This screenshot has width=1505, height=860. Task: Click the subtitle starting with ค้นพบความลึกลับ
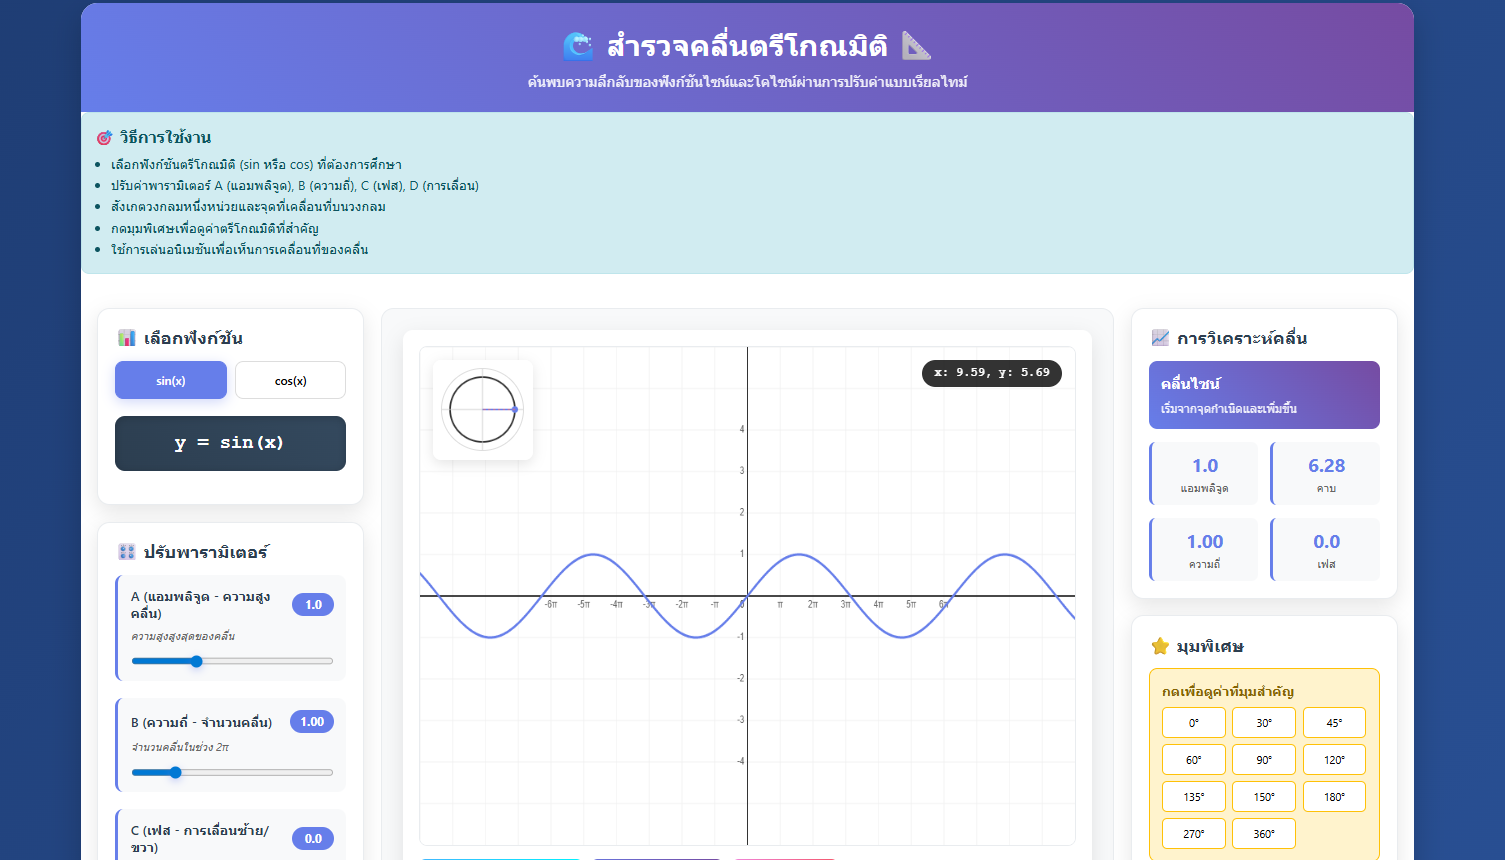tap(747, 82)
